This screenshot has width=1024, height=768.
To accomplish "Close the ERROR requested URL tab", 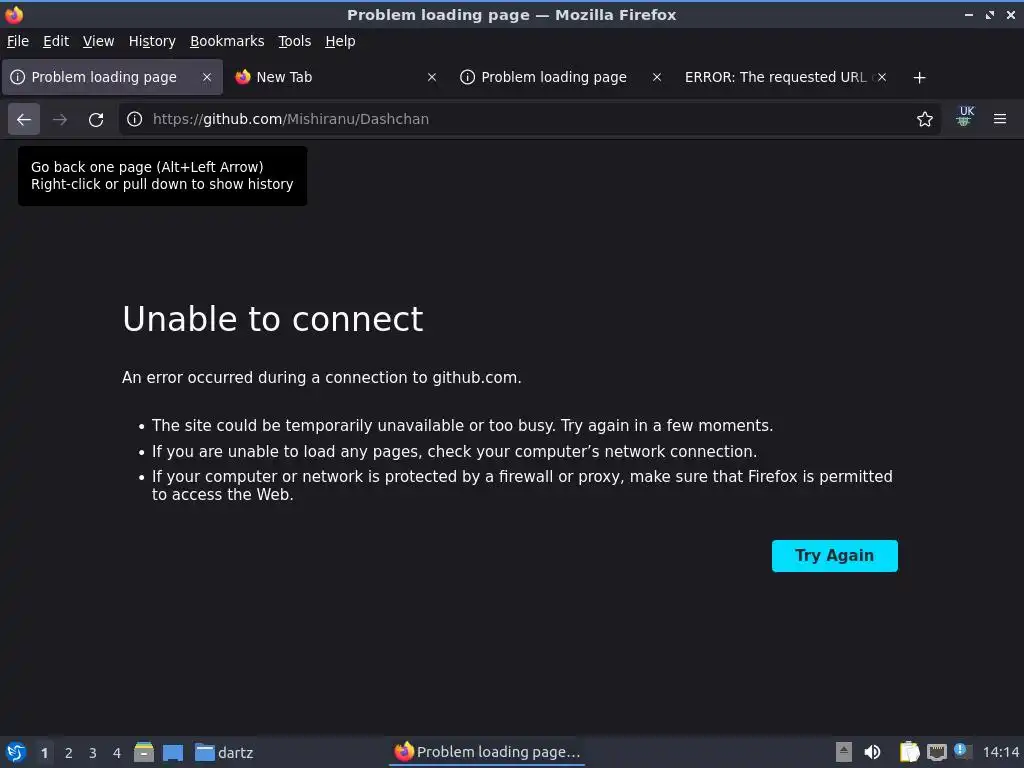I will (x=882, y=77).
